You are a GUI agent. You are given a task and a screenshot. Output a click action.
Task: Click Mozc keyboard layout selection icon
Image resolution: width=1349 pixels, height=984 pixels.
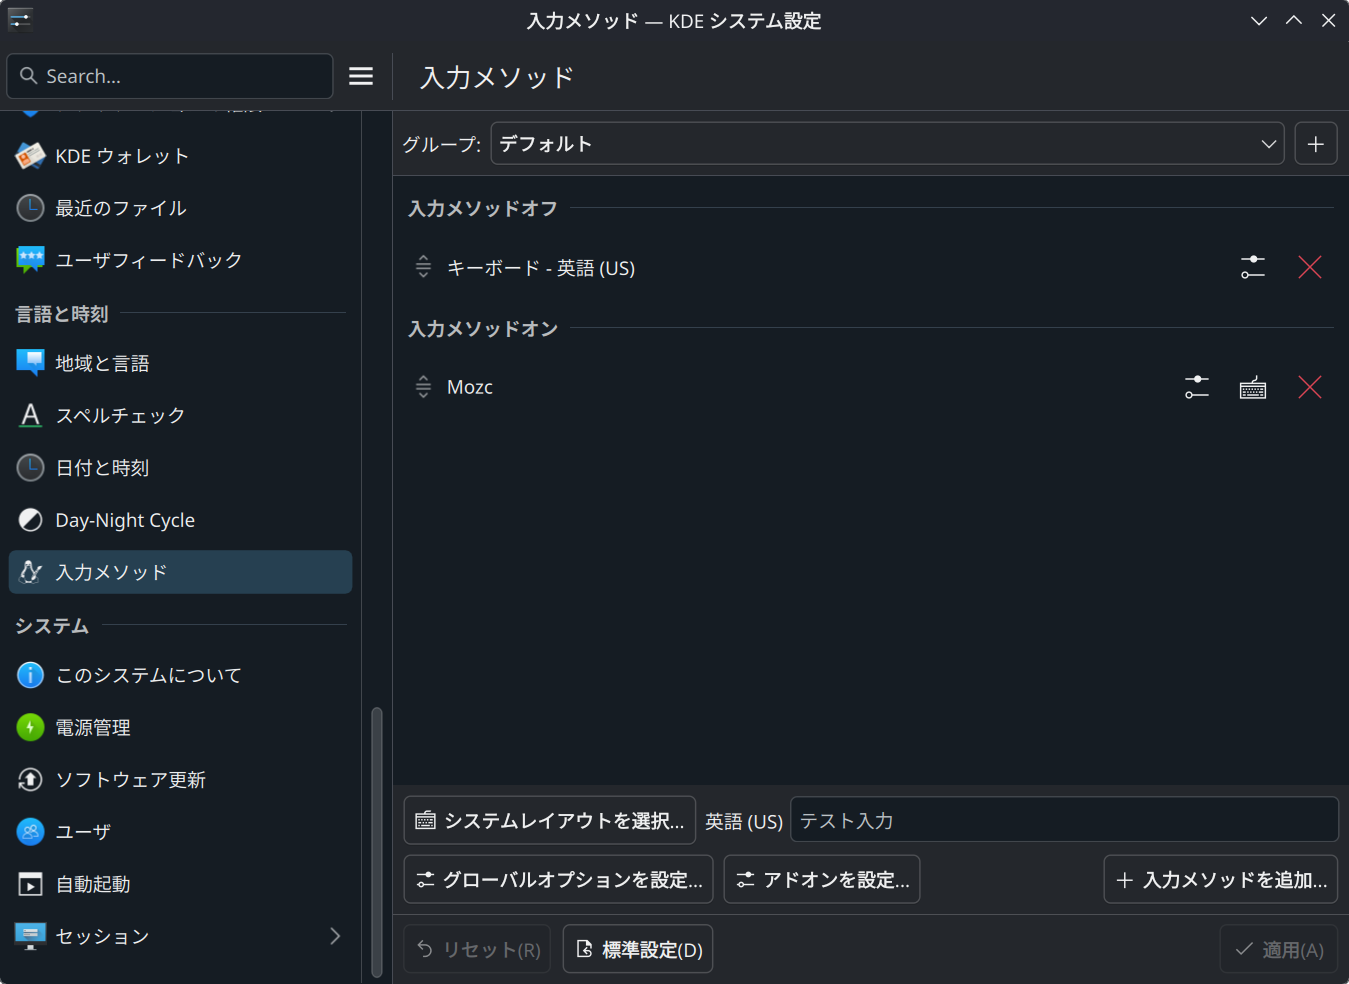(x=1253, y=387)
